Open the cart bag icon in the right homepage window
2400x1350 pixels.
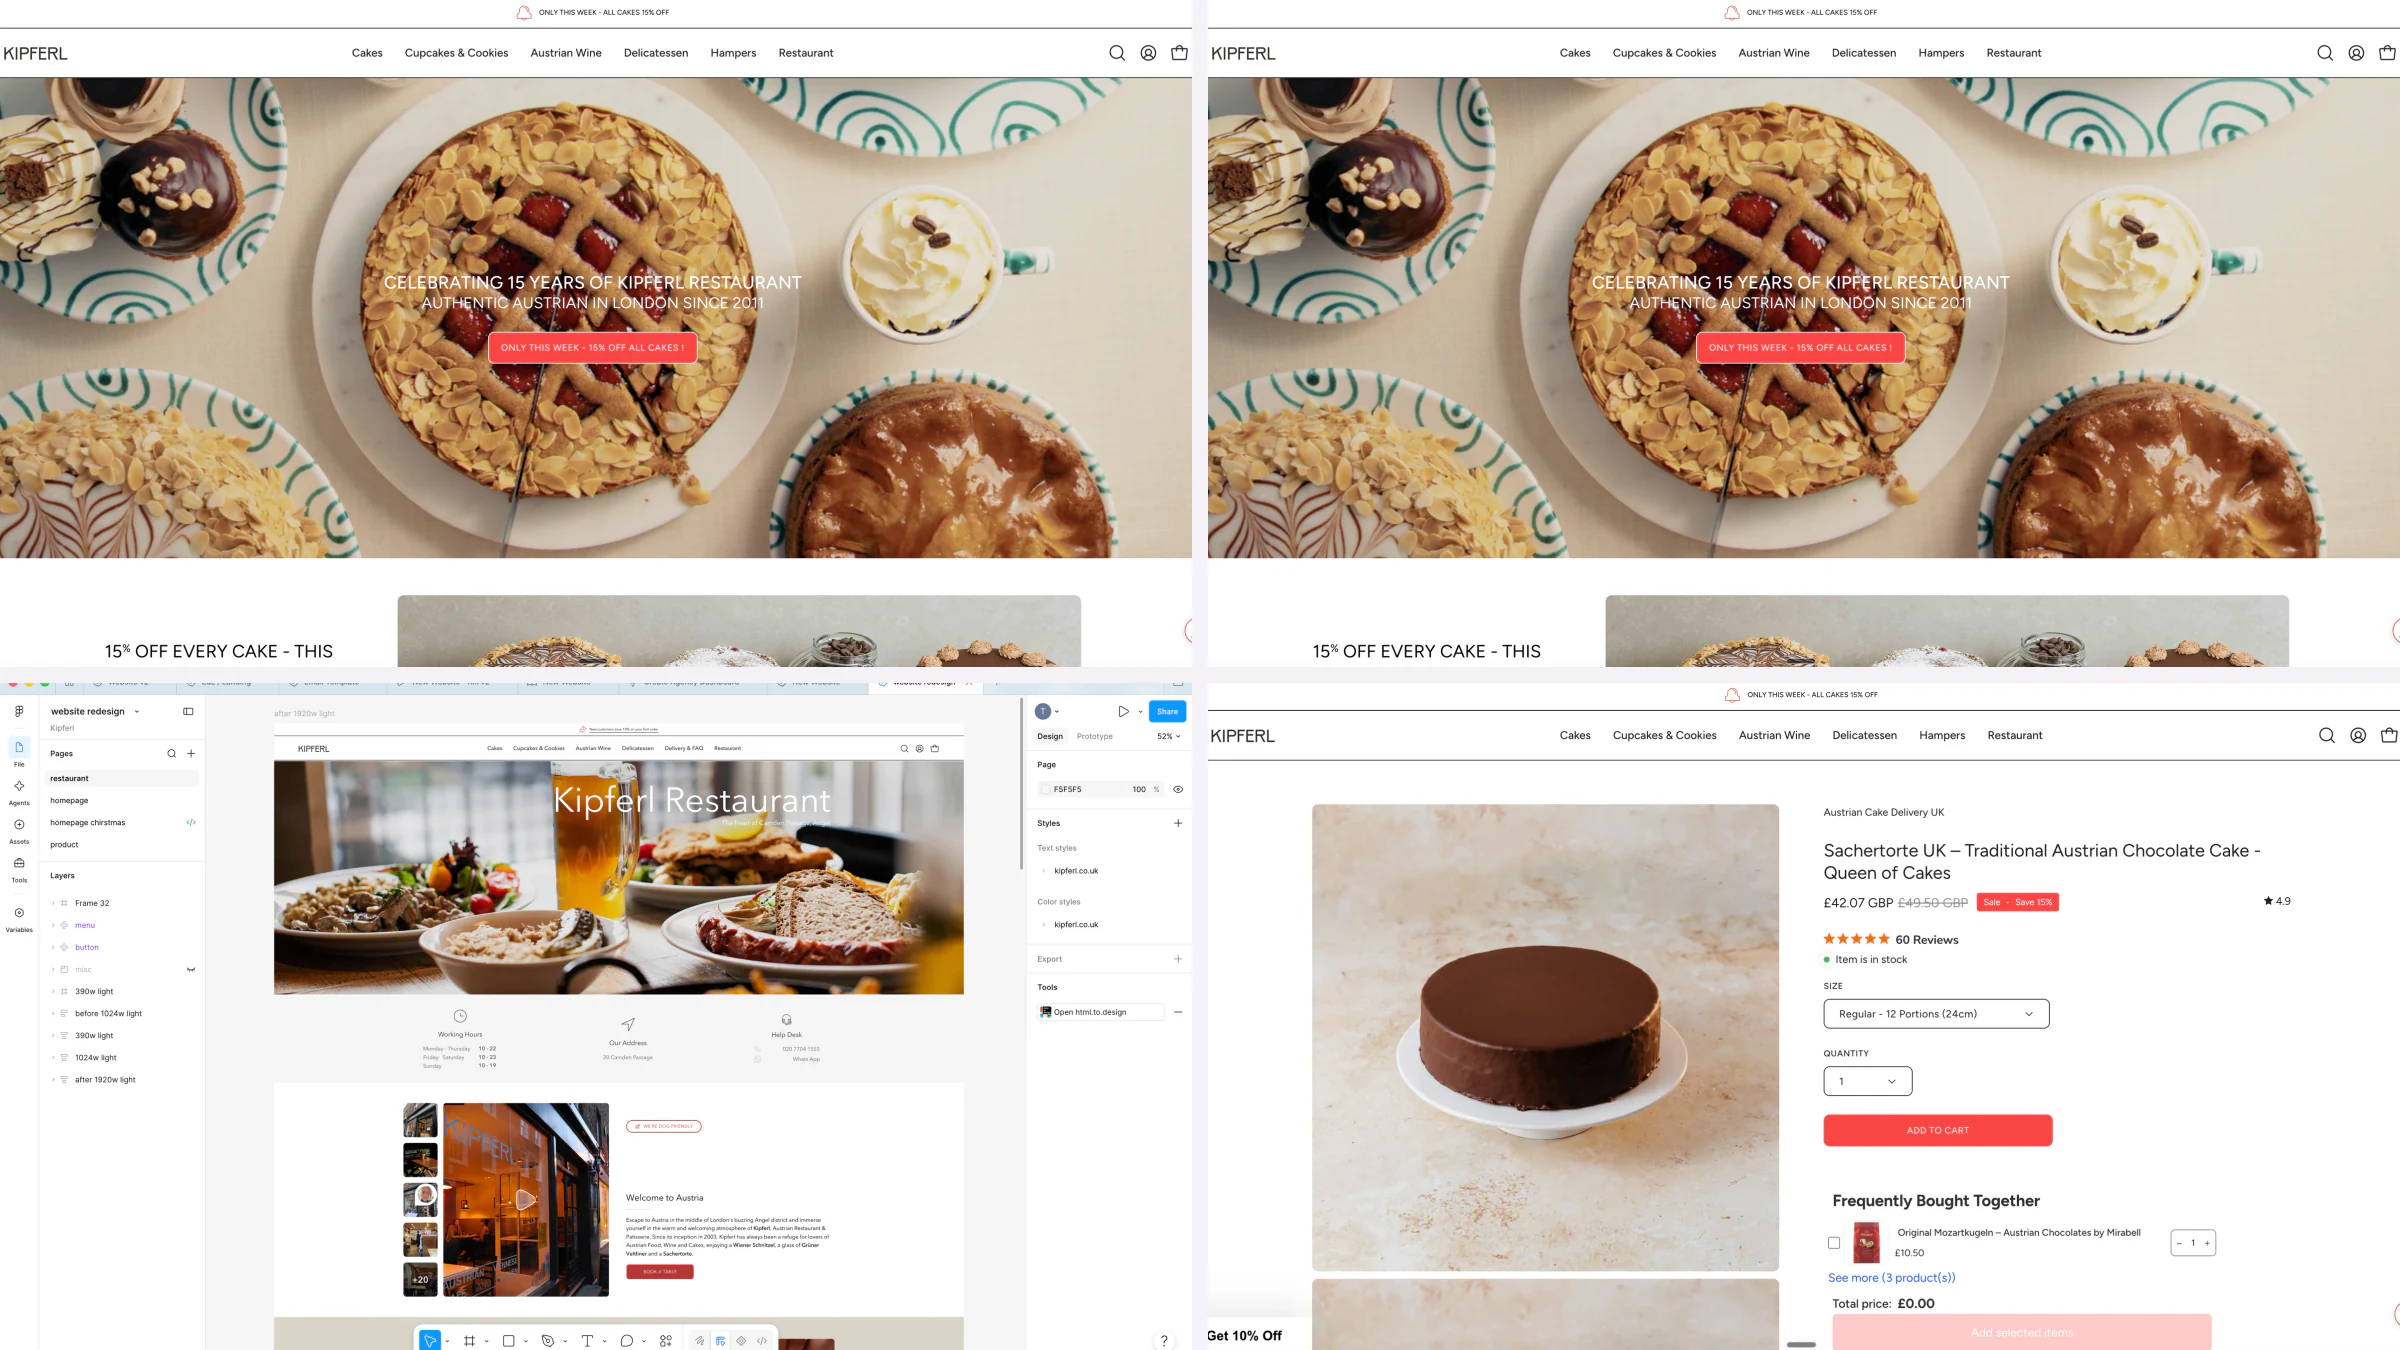tap(2387, 53)
